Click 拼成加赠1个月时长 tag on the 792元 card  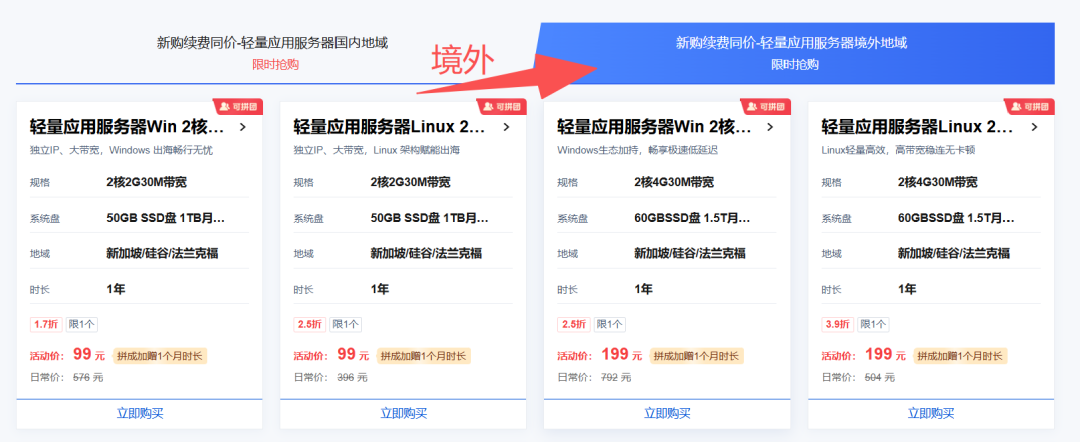point(696,356)
